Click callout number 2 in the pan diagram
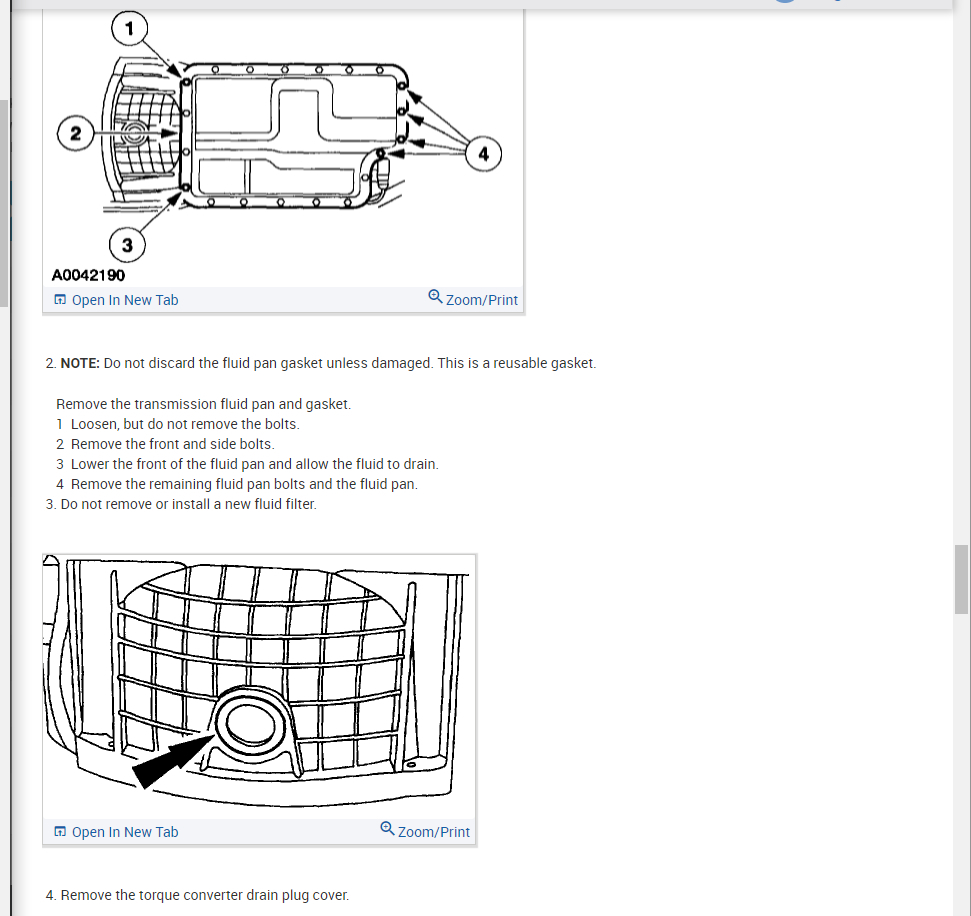 pos(76,133)
